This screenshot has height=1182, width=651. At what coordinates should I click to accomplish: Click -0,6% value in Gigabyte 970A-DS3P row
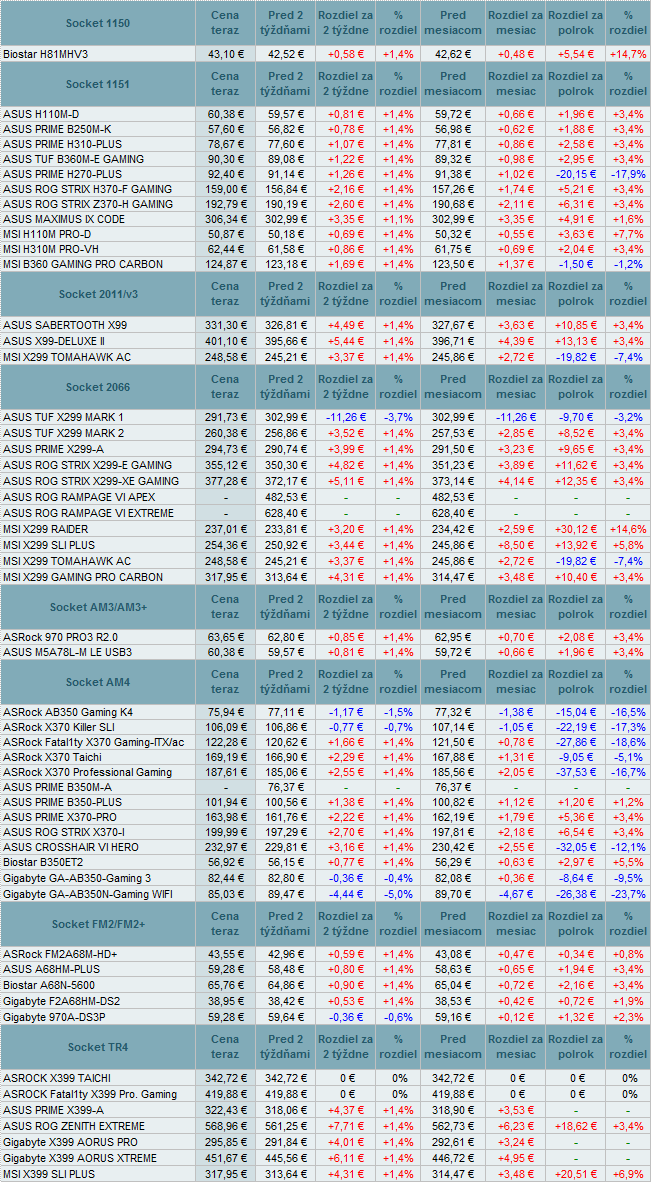[398, 1017]
